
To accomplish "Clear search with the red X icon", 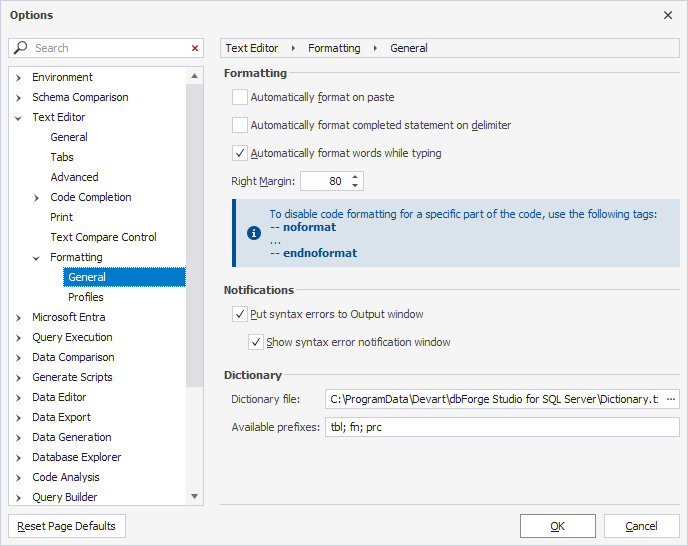I will [195, 48].
